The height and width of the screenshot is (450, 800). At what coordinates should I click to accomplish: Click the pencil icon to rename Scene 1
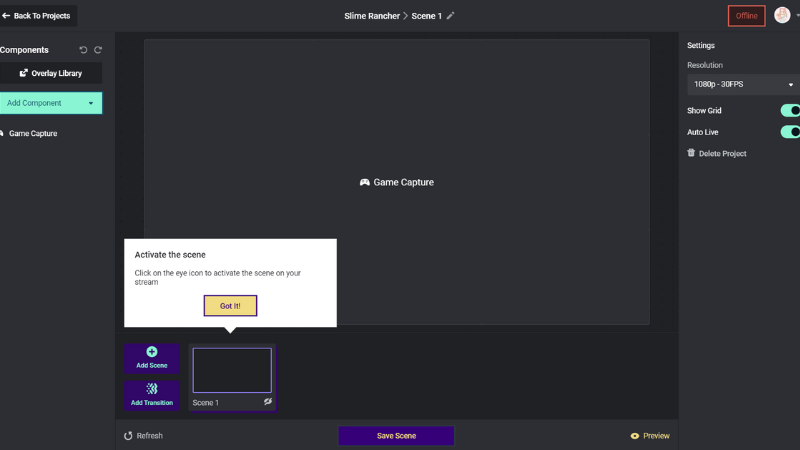pos(451,16)
